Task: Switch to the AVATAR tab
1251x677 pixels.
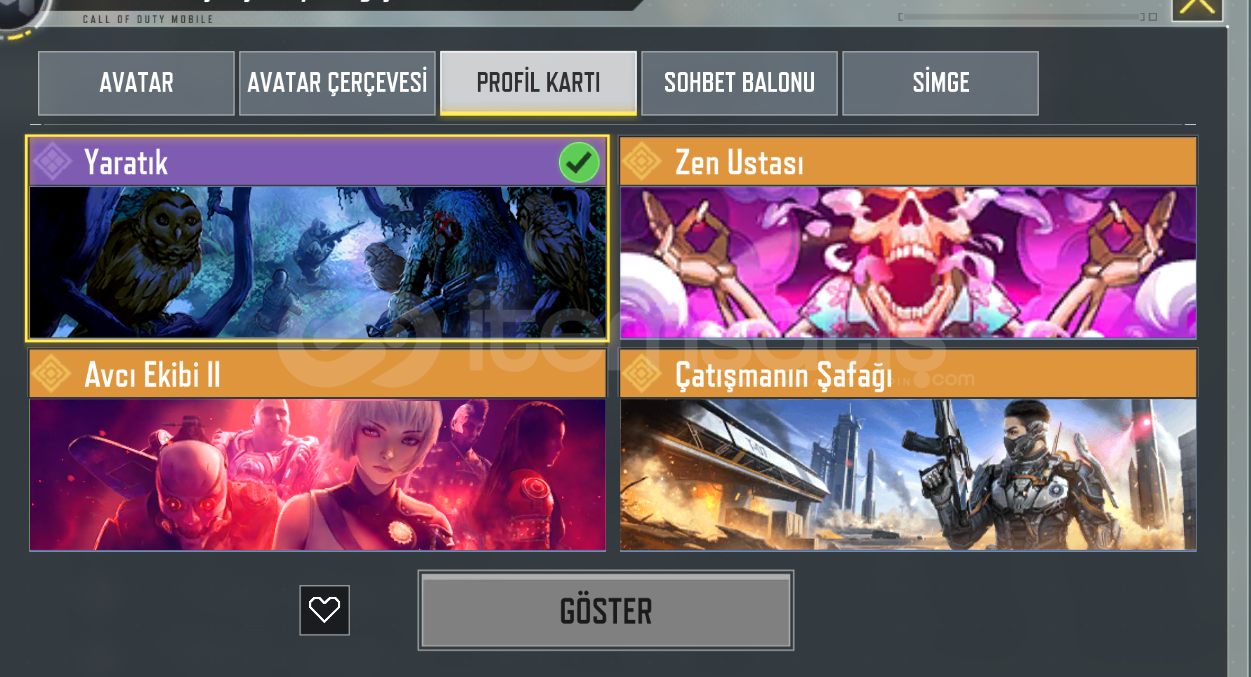Action: 136,83
